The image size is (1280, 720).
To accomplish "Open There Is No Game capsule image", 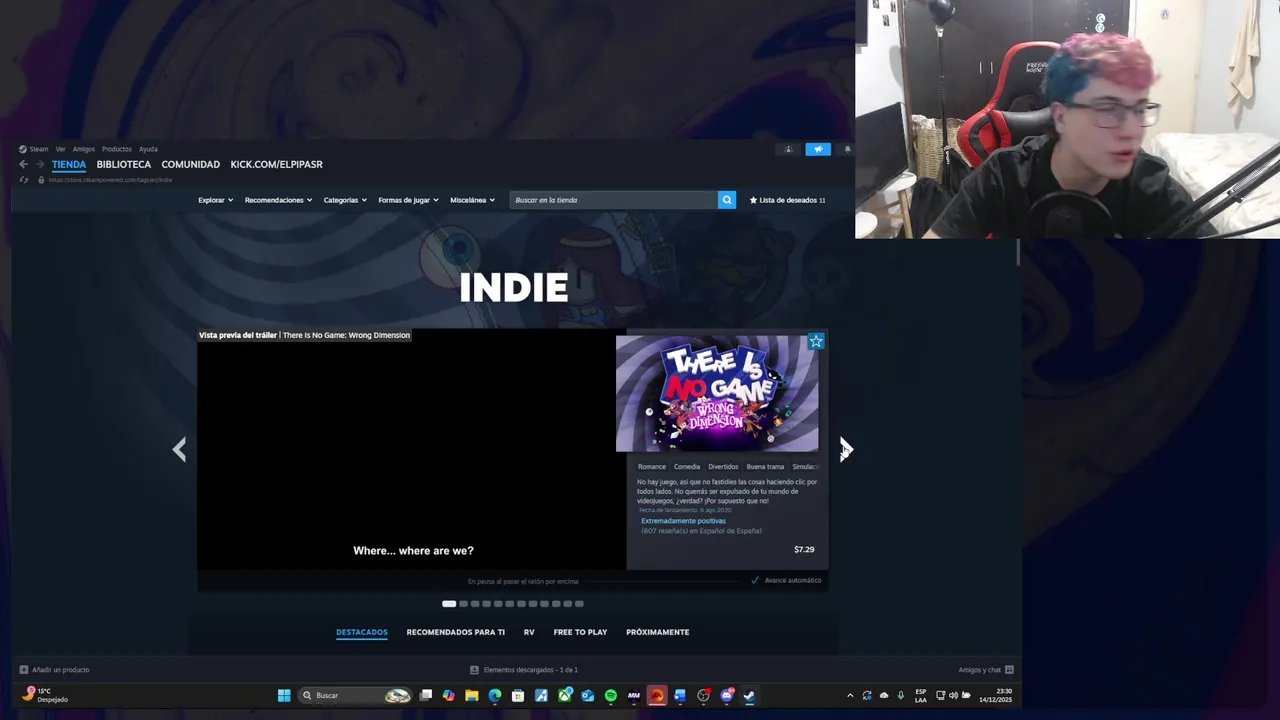I will click(717, 393).
